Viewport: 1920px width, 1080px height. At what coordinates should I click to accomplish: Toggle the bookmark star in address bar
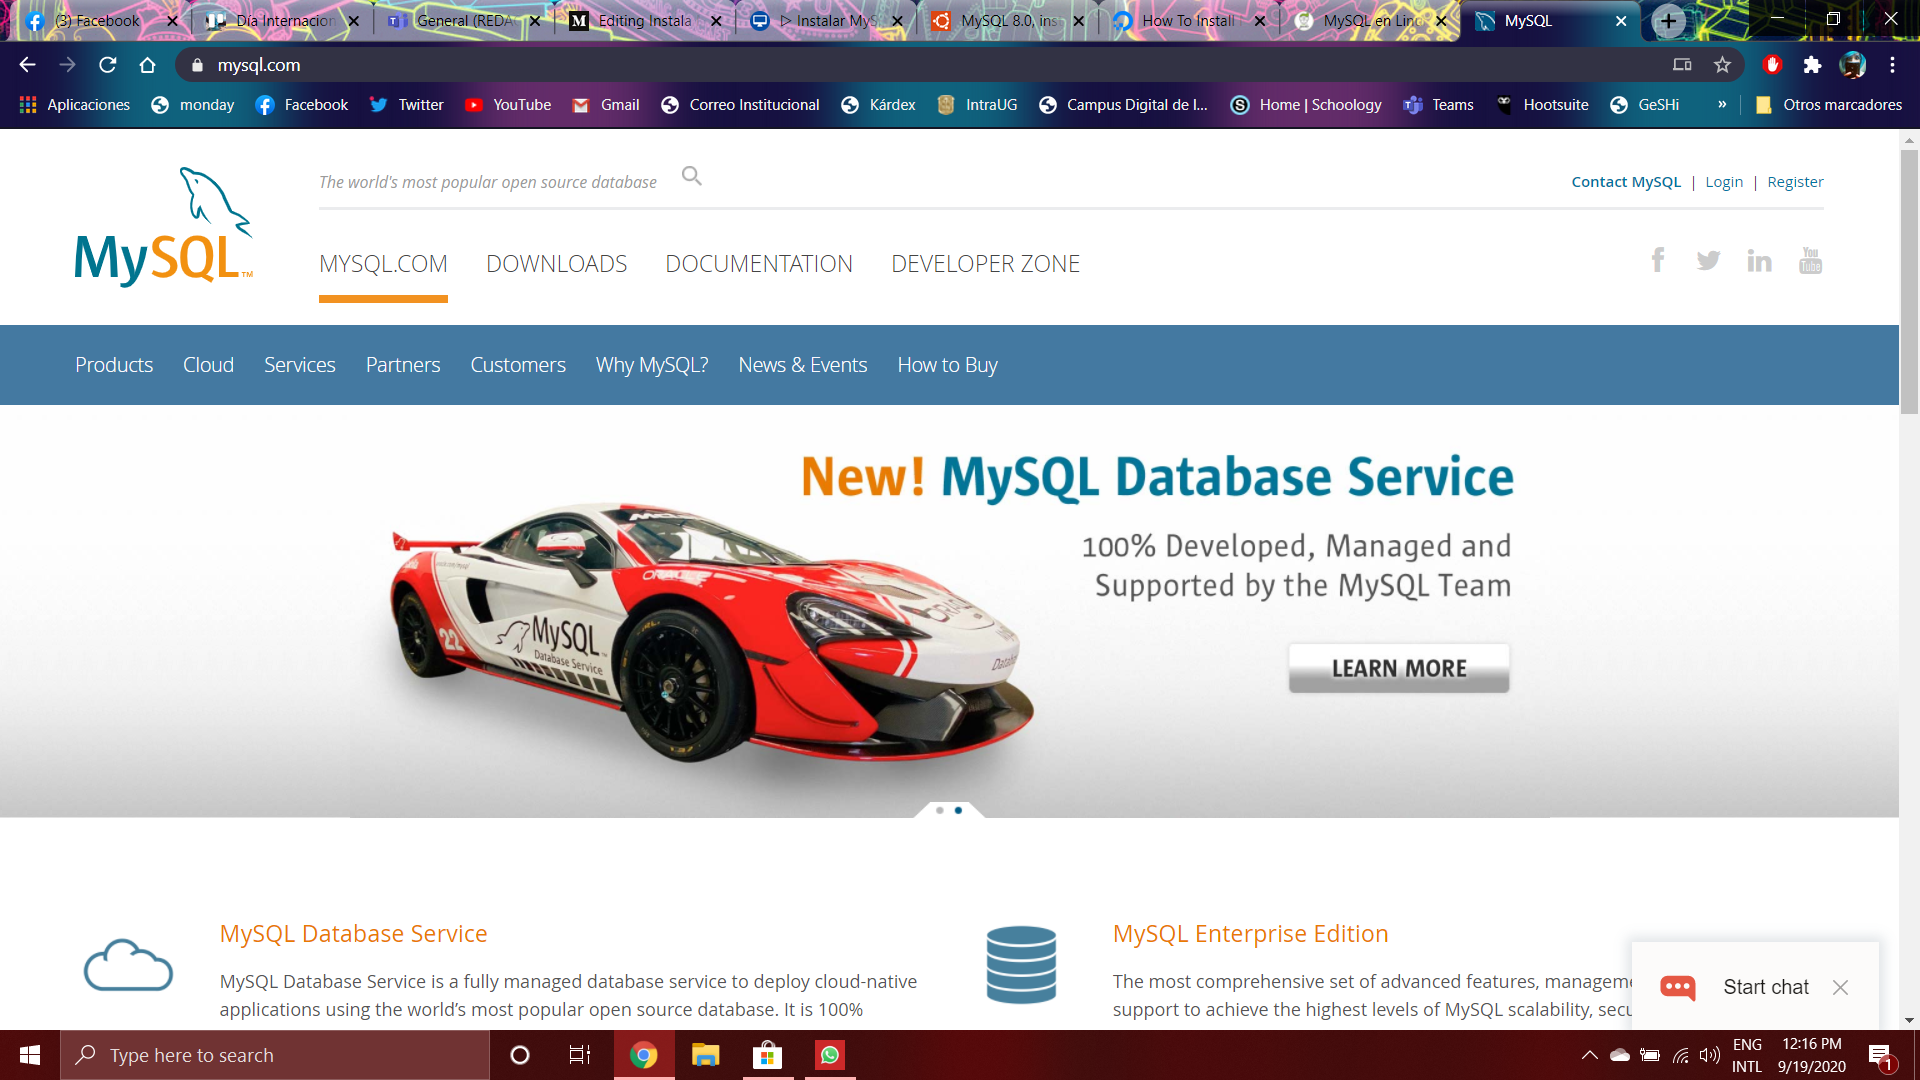click(1722, 64)
